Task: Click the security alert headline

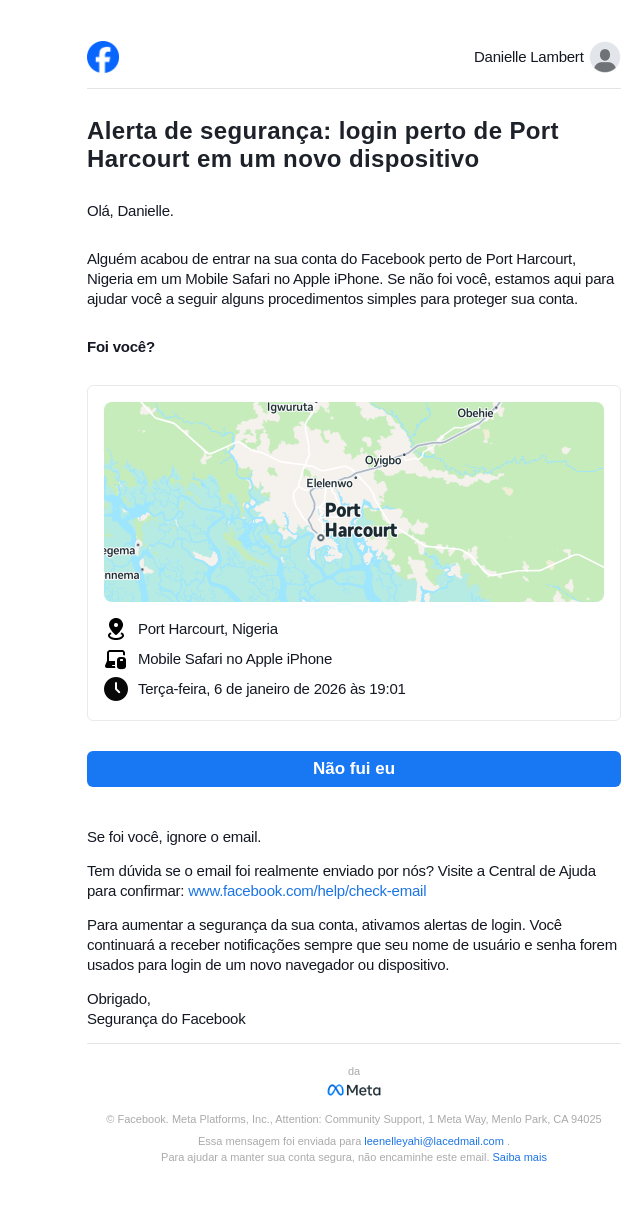Action: [x=323, y=145]
